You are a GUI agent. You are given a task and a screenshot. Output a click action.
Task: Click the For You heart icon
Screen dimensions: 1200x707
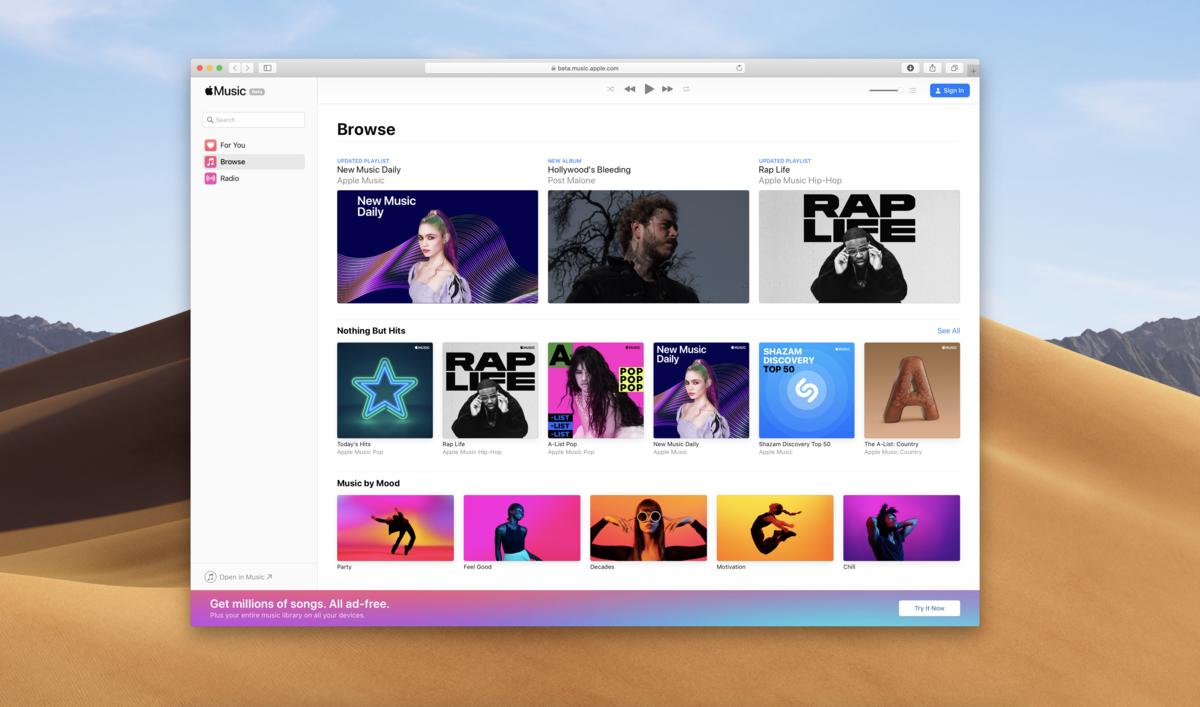tap(211, 145)
